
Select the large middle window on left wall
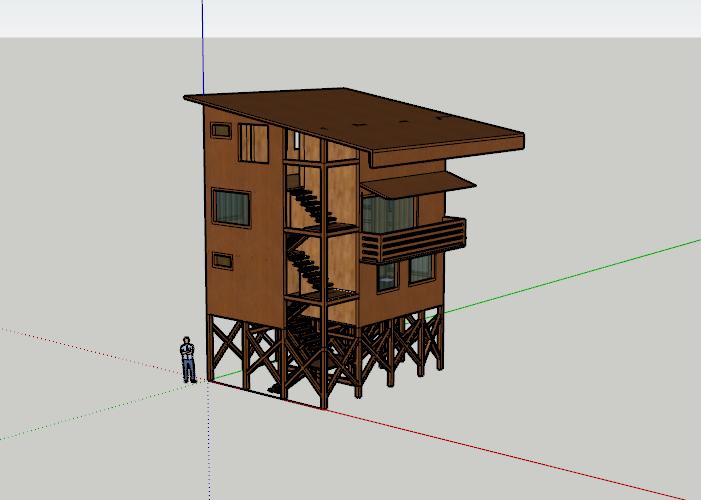231,207
